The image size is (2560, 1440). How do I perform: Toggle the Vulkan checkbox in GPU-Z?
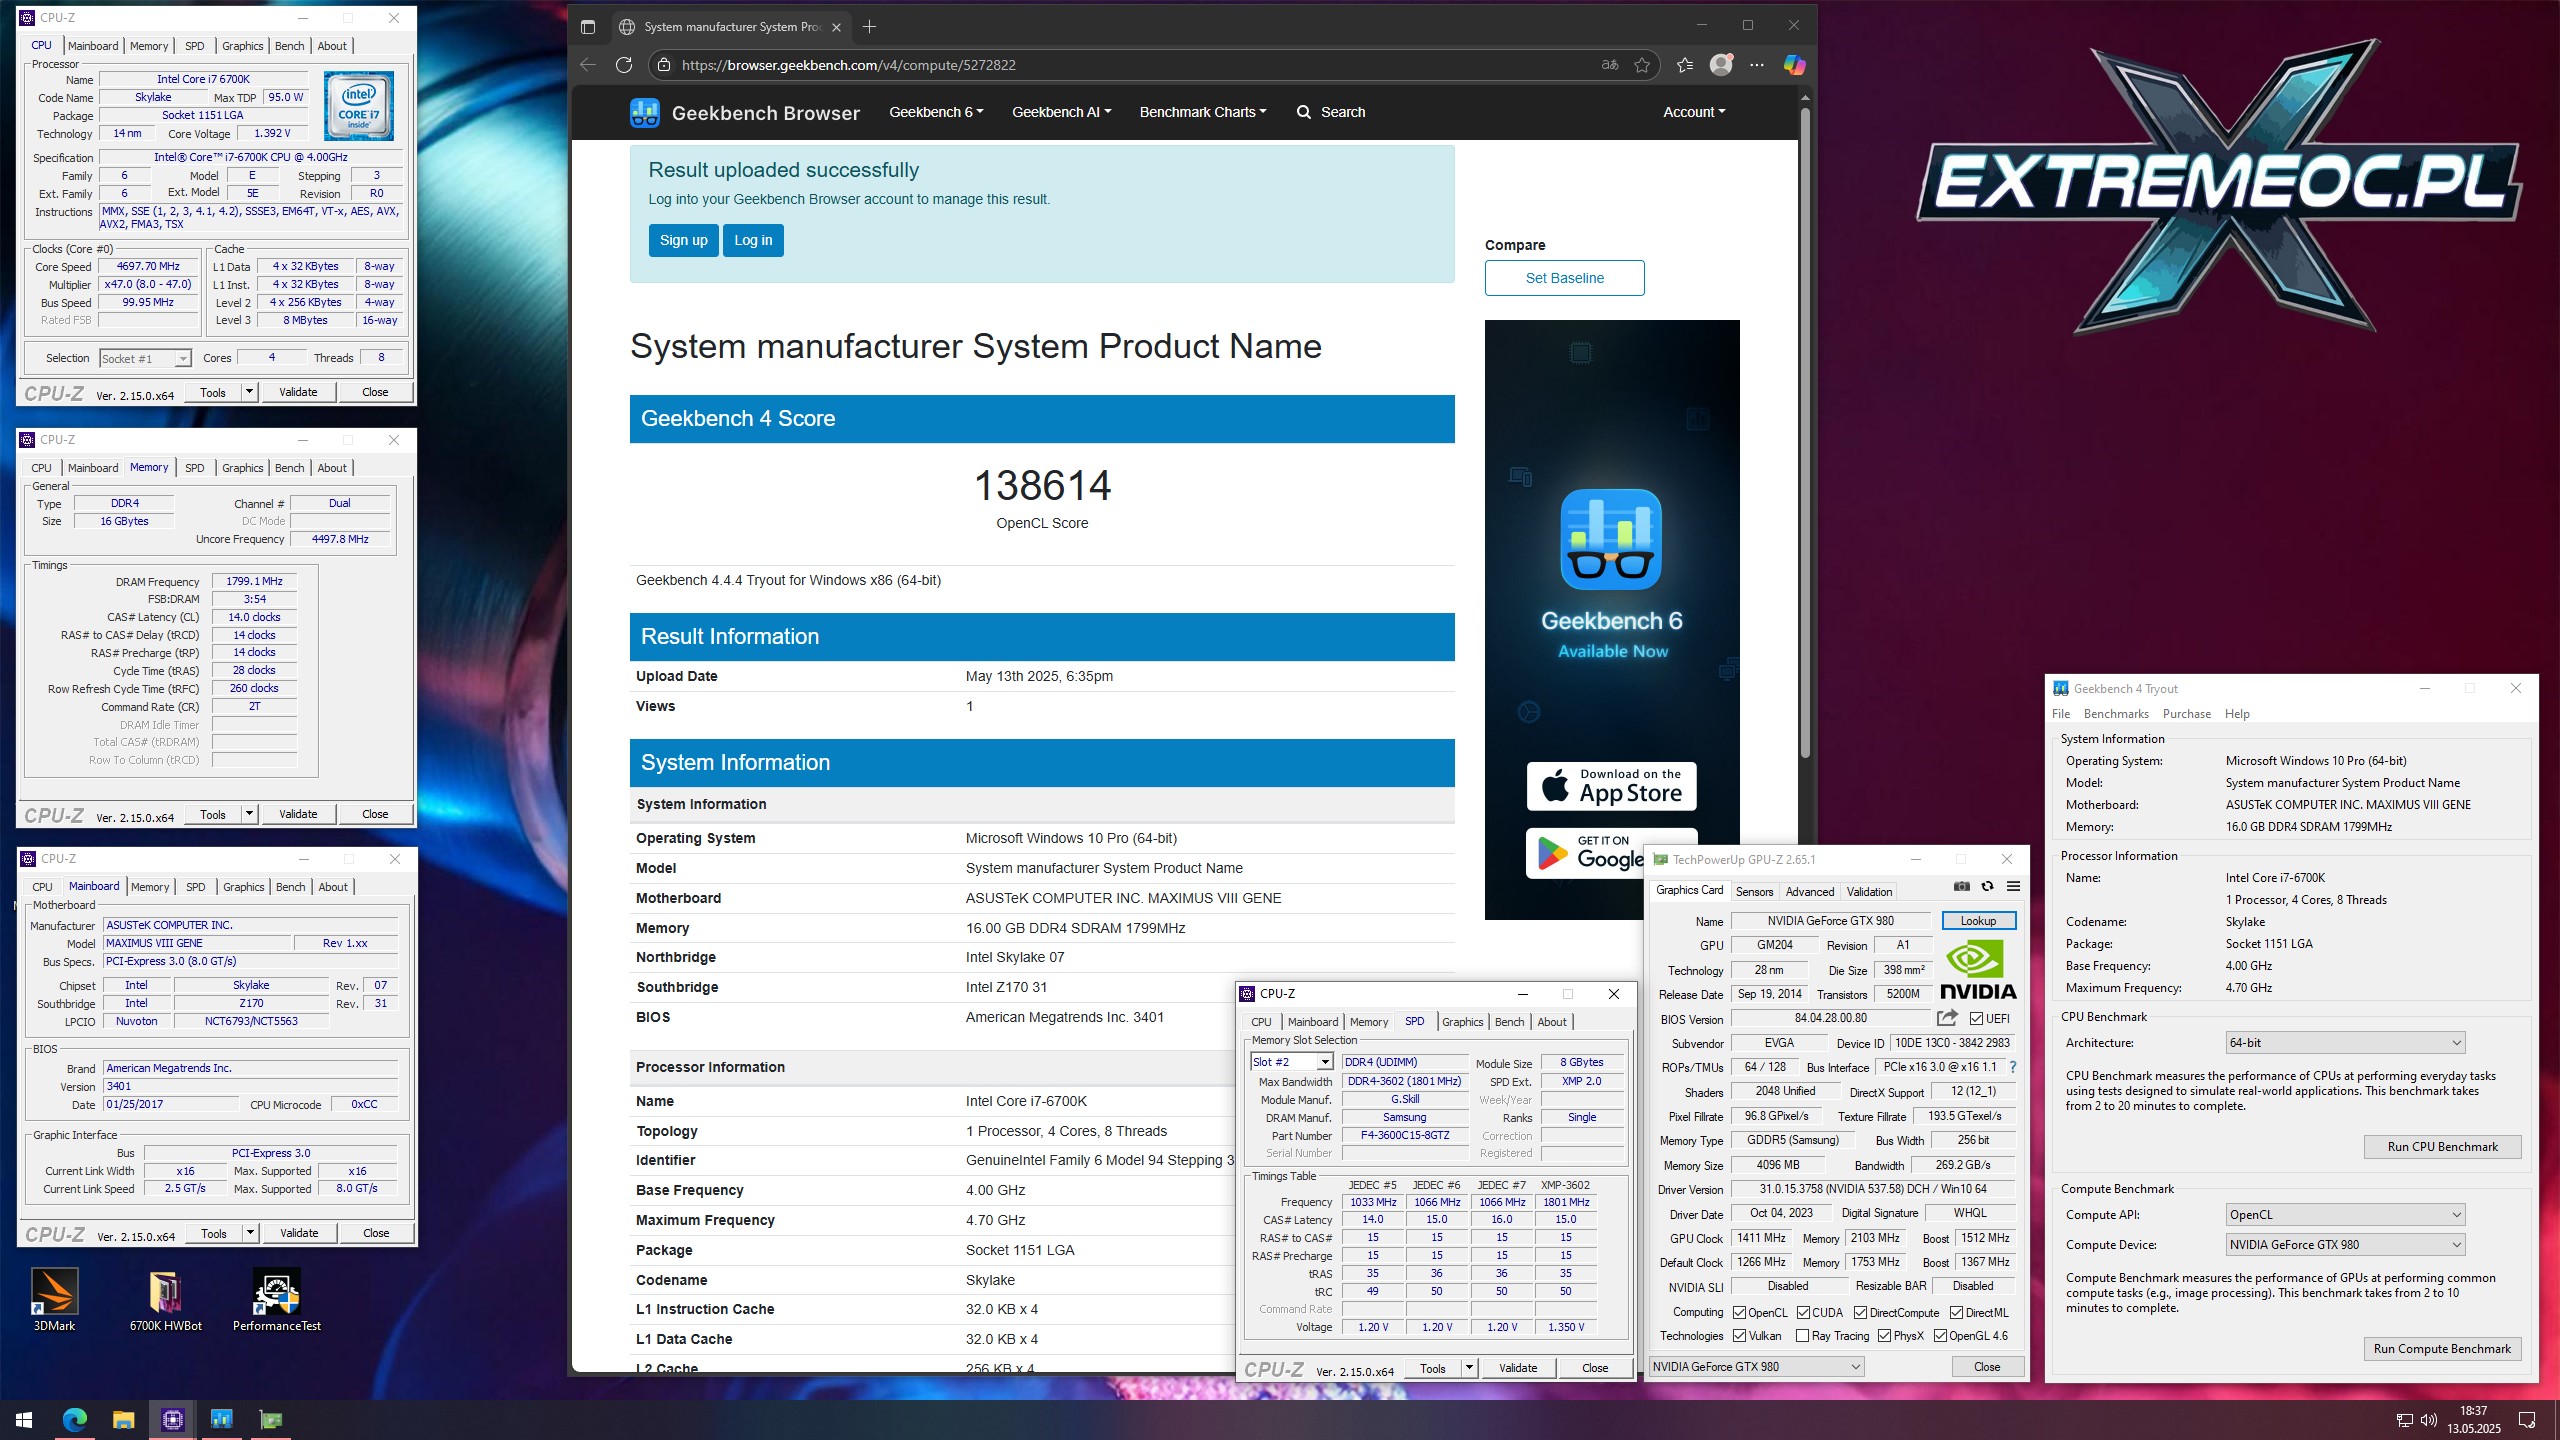[x=1739, y=1335]
